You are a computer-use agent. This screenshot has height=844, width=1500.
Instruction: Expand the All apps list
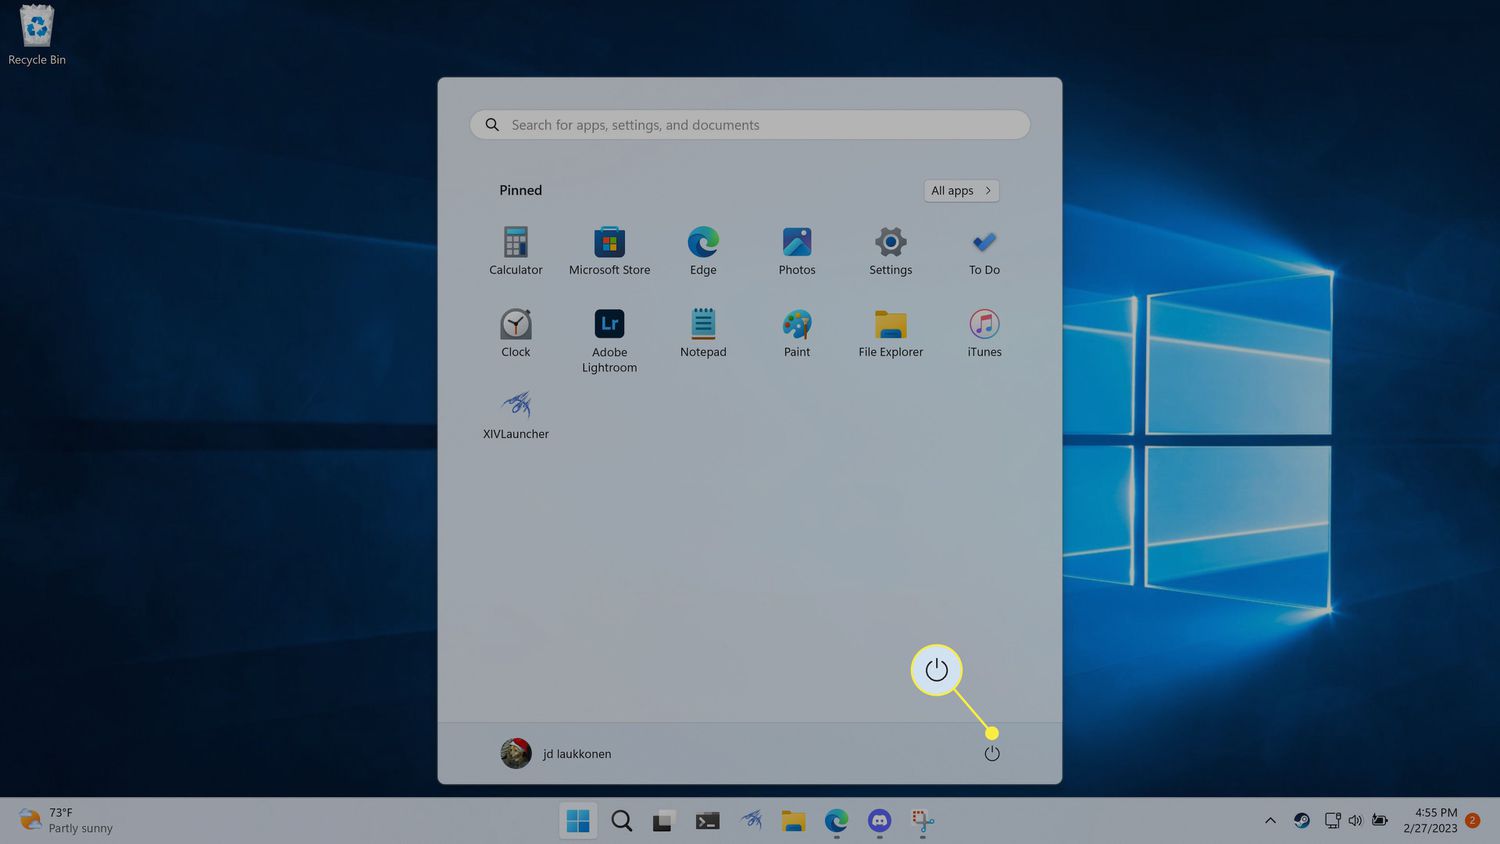pos(960,191)
